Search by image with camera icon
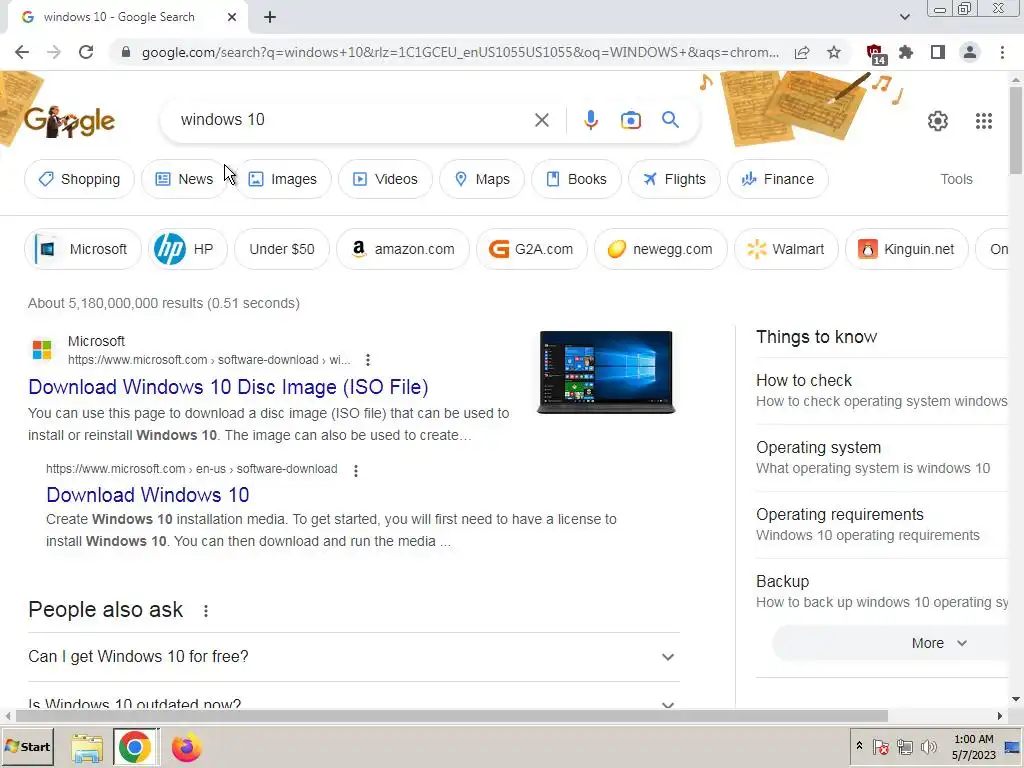The image size is (1024, 768). pos(630,120)
